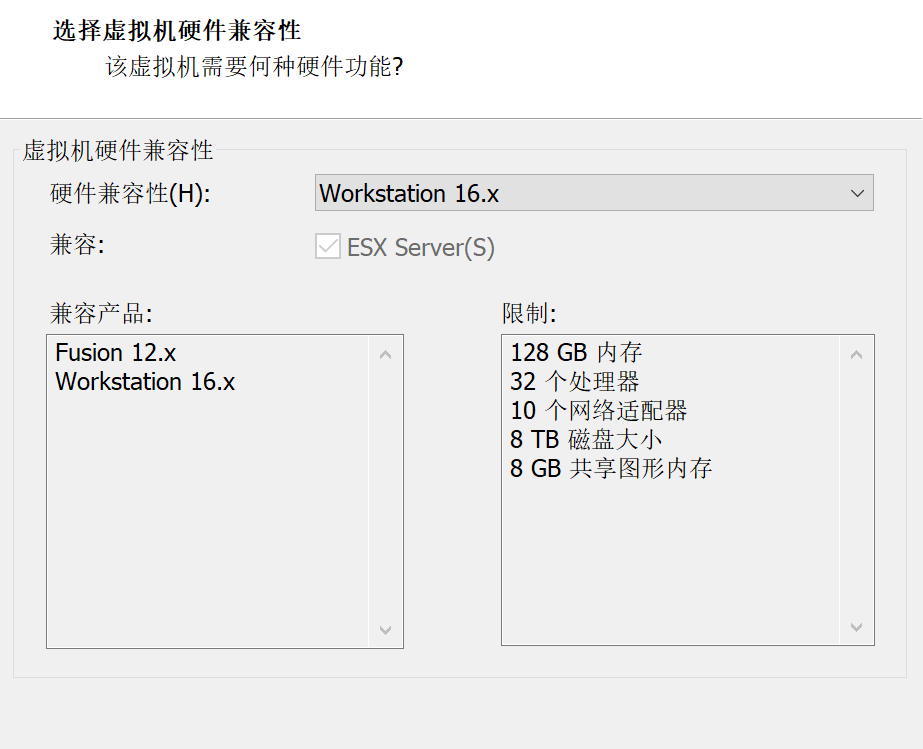Click the 兼容产品 list scroll-down arrow
Screen dimensions: 923x749
click(x=386, y=630)
